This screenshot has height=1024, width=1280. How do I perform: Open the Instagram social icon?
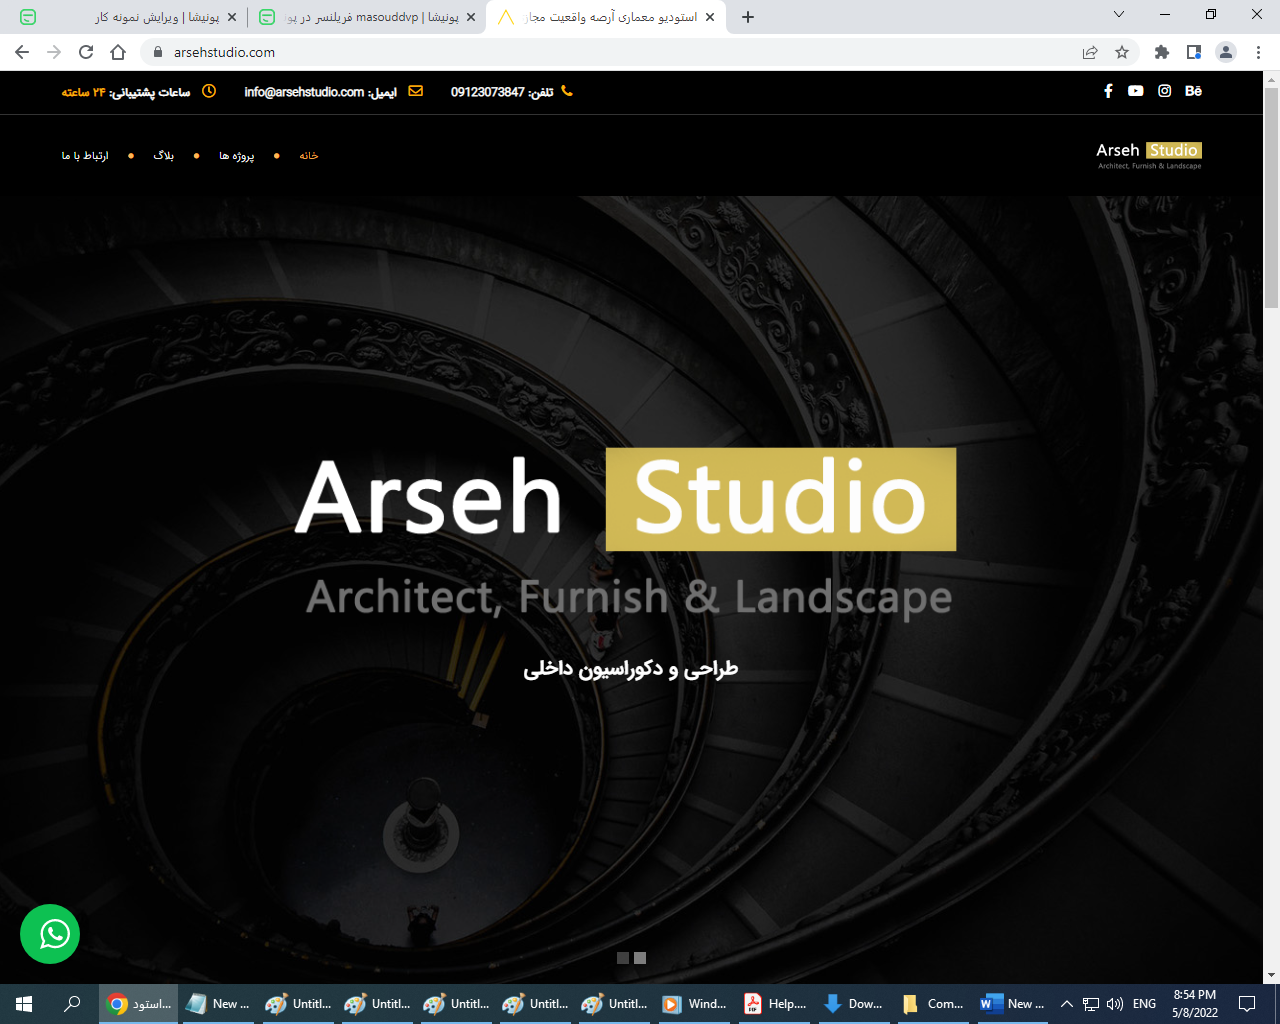coord(1165,91)
